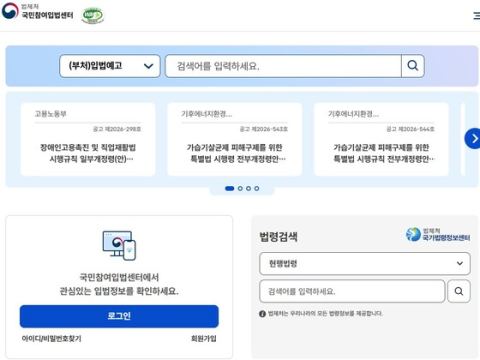Select the second carousel page dot
Viewport: 480px width, 360px height.
click(240, 188)
